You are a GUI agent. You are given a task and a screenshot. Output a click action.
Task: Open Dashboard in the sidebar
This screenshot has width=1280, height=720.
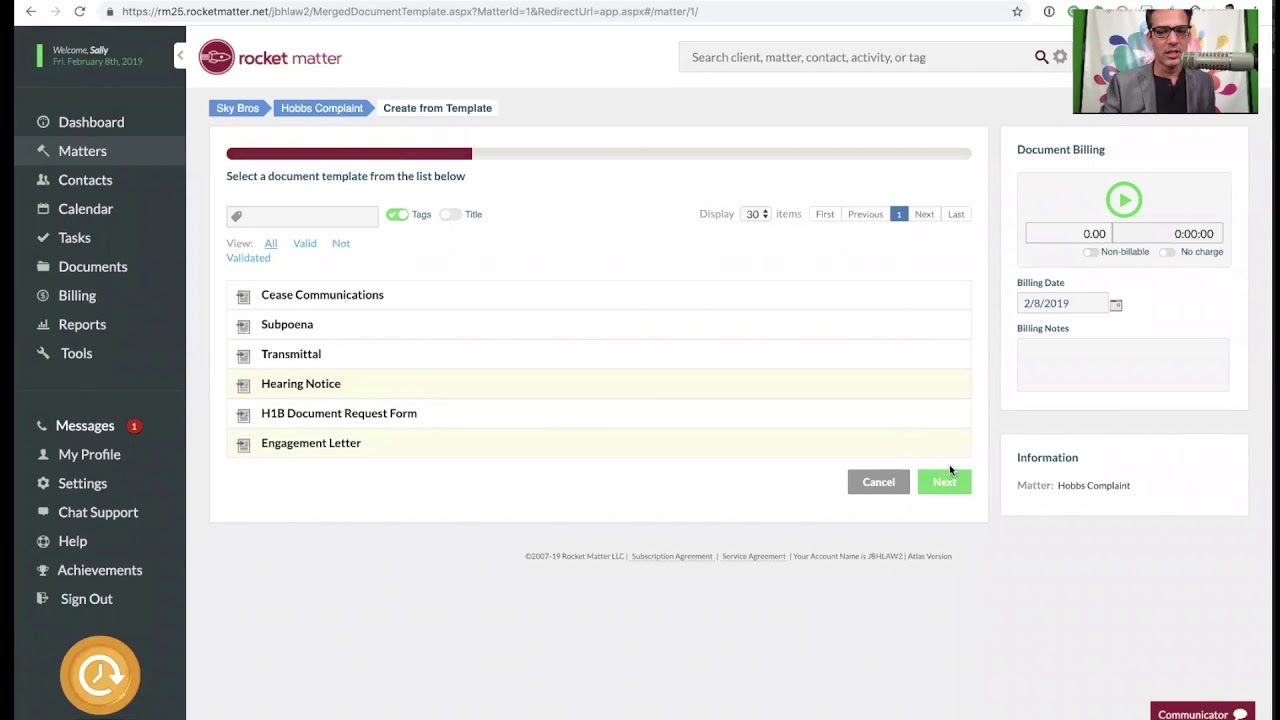click(91, 122)
